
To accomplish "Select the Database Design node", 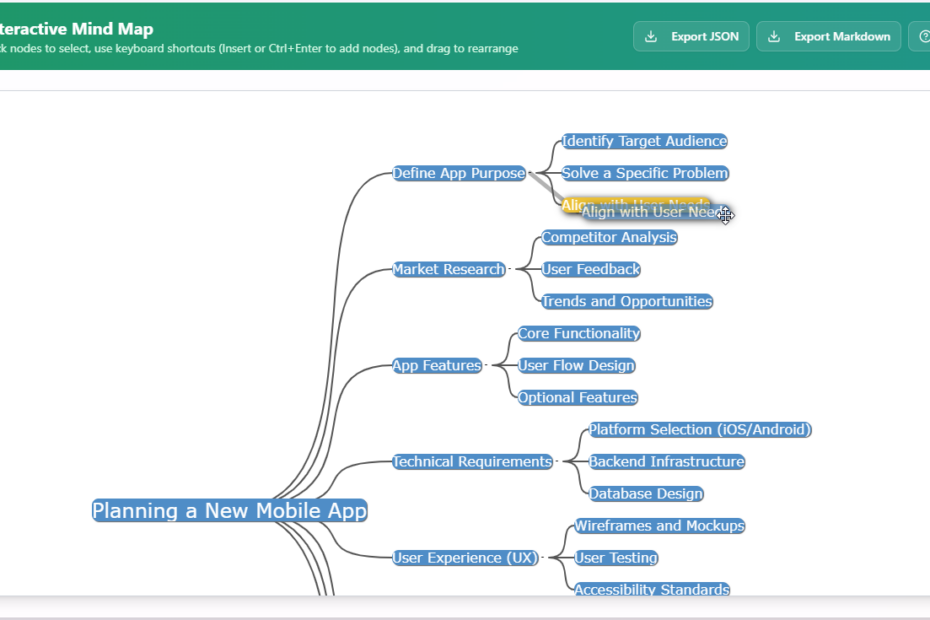I will (645, 493).
